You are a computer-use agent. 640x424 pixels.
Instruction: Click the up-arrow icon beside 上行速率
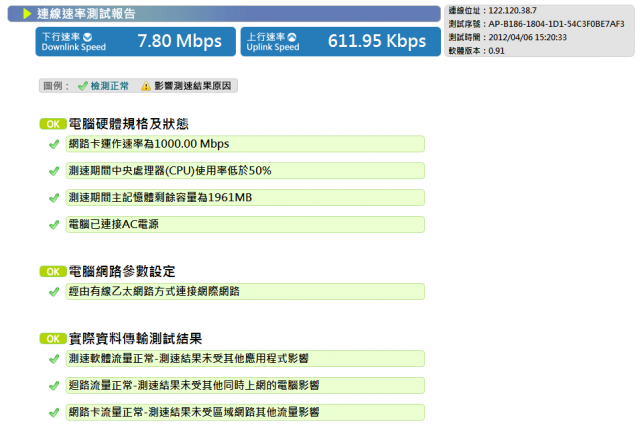pos(291,37)
